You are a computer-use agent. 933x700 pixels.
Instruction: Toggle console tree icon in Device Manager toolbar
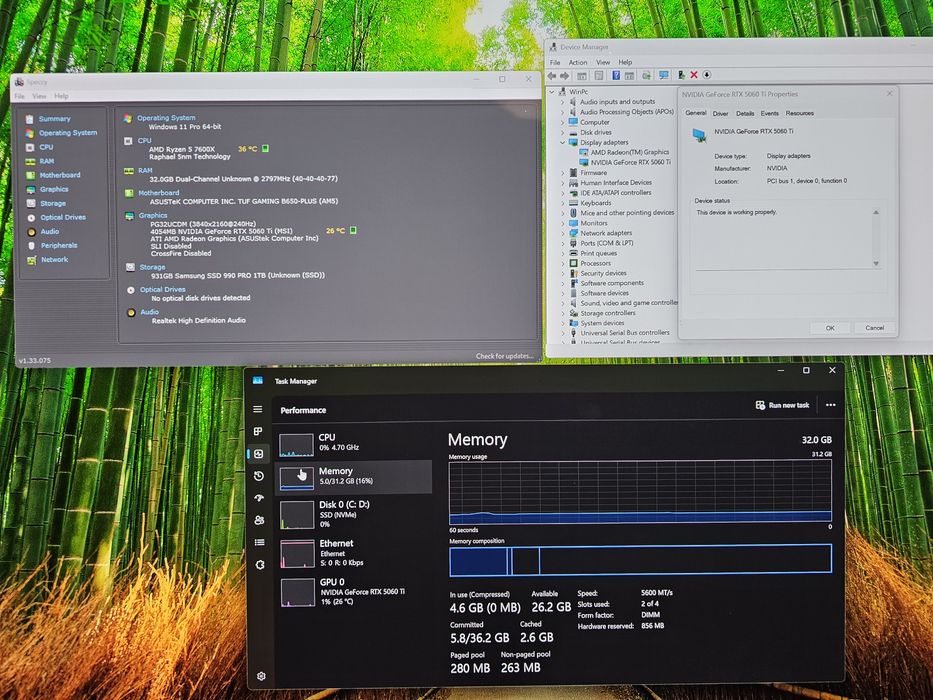[582, 75]
